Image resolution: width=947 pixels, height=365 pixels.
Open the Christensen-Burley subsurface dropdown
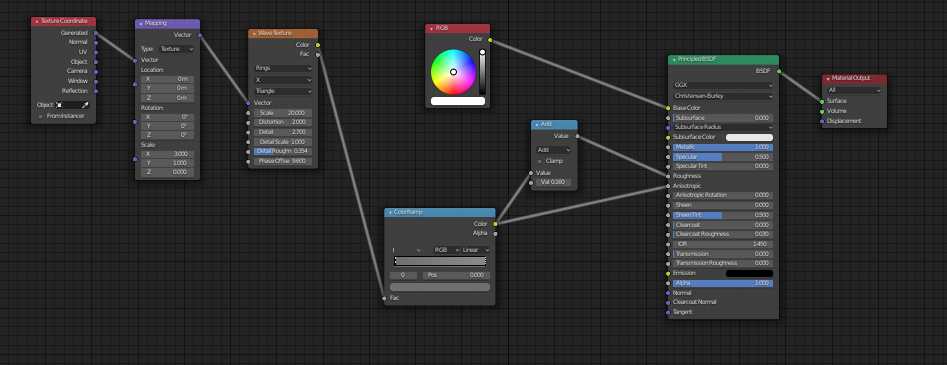click(724, 96)
